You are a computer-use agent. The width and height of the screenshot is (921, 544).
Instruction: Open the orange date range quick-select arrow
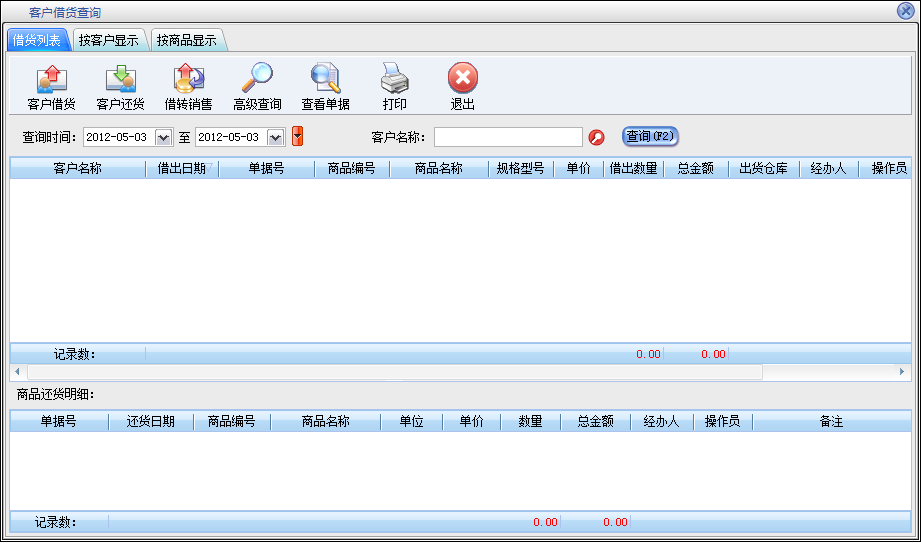coord(297,136)
